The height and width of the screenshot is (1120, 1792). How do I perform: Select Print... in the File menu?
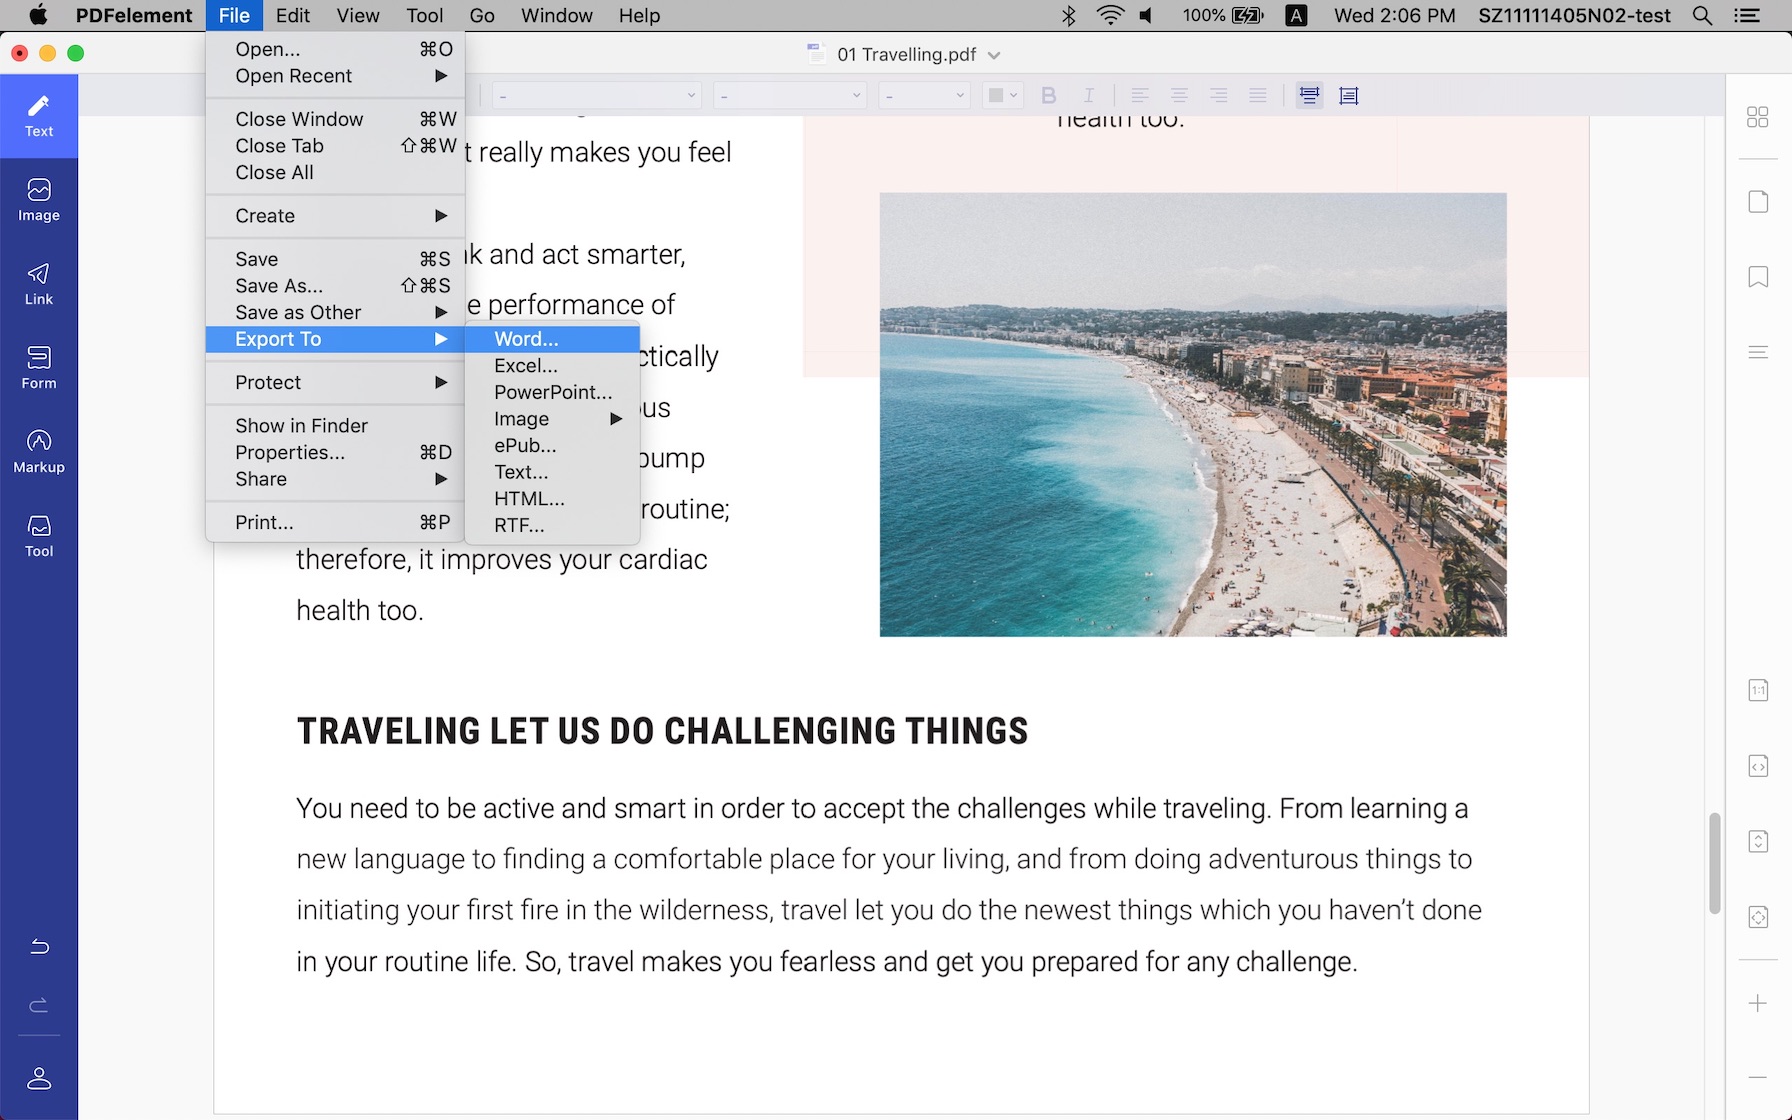(x=264, y=522)
